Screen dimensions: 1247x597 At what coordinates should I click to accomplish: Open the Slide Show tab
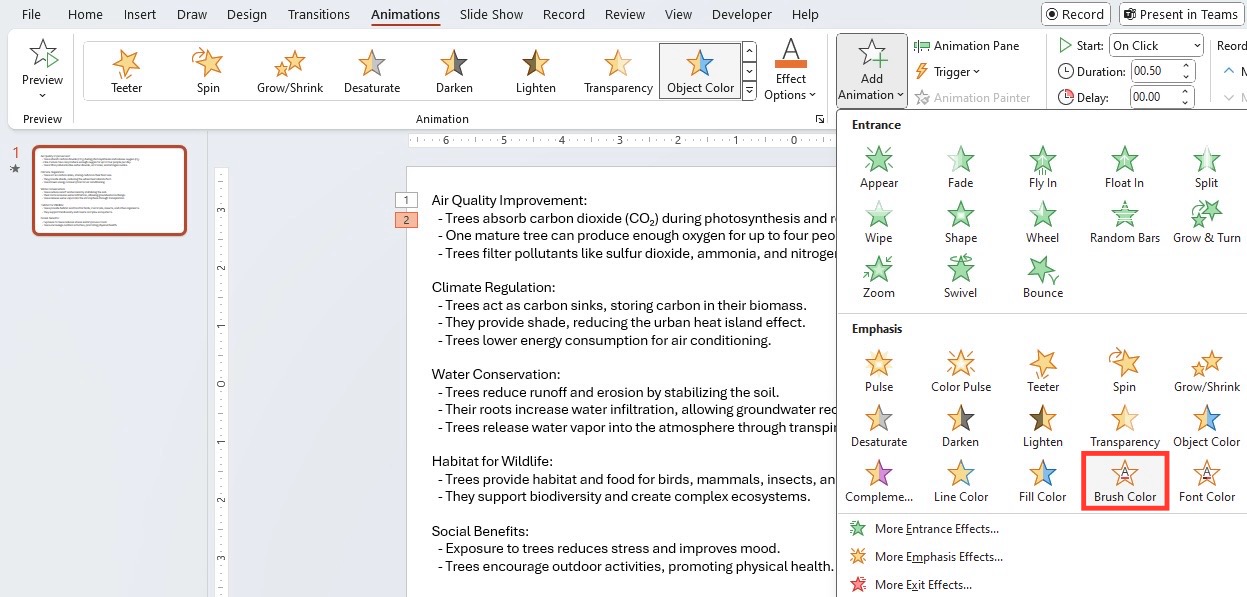(491, 14)
